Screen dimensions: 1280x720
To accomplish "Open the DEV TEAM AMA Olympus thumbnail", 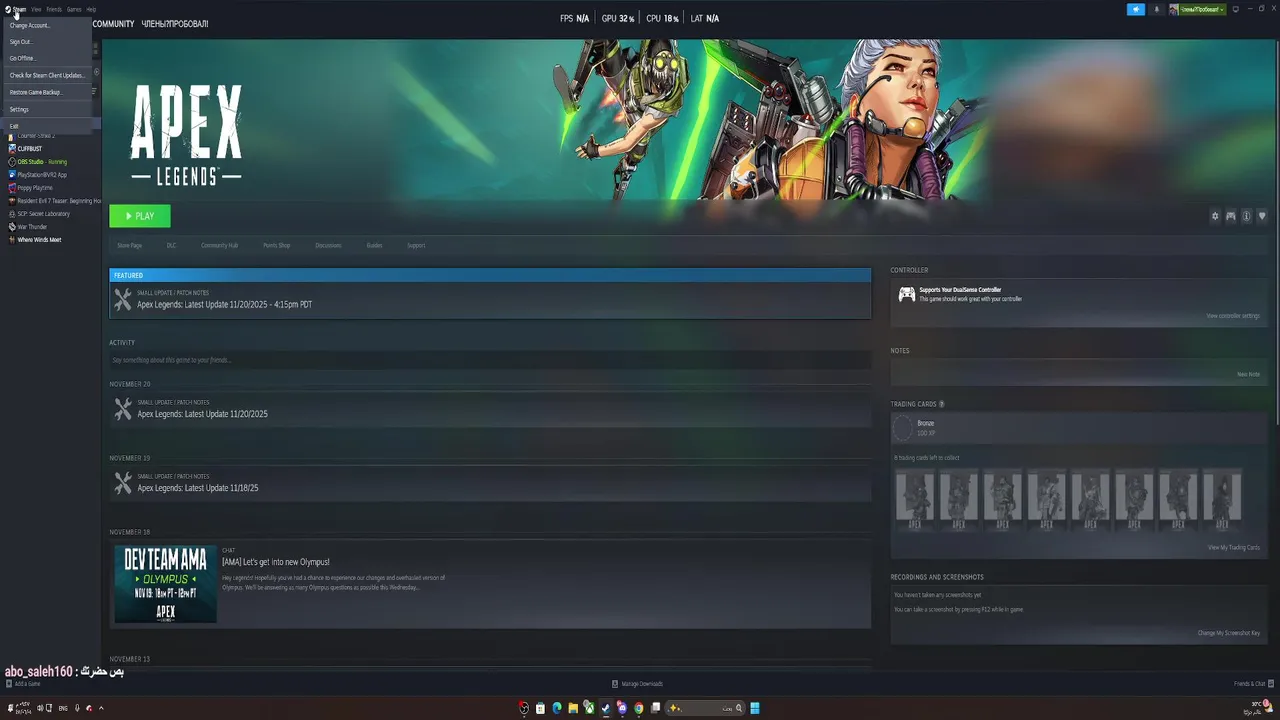I will pos(165,584).
